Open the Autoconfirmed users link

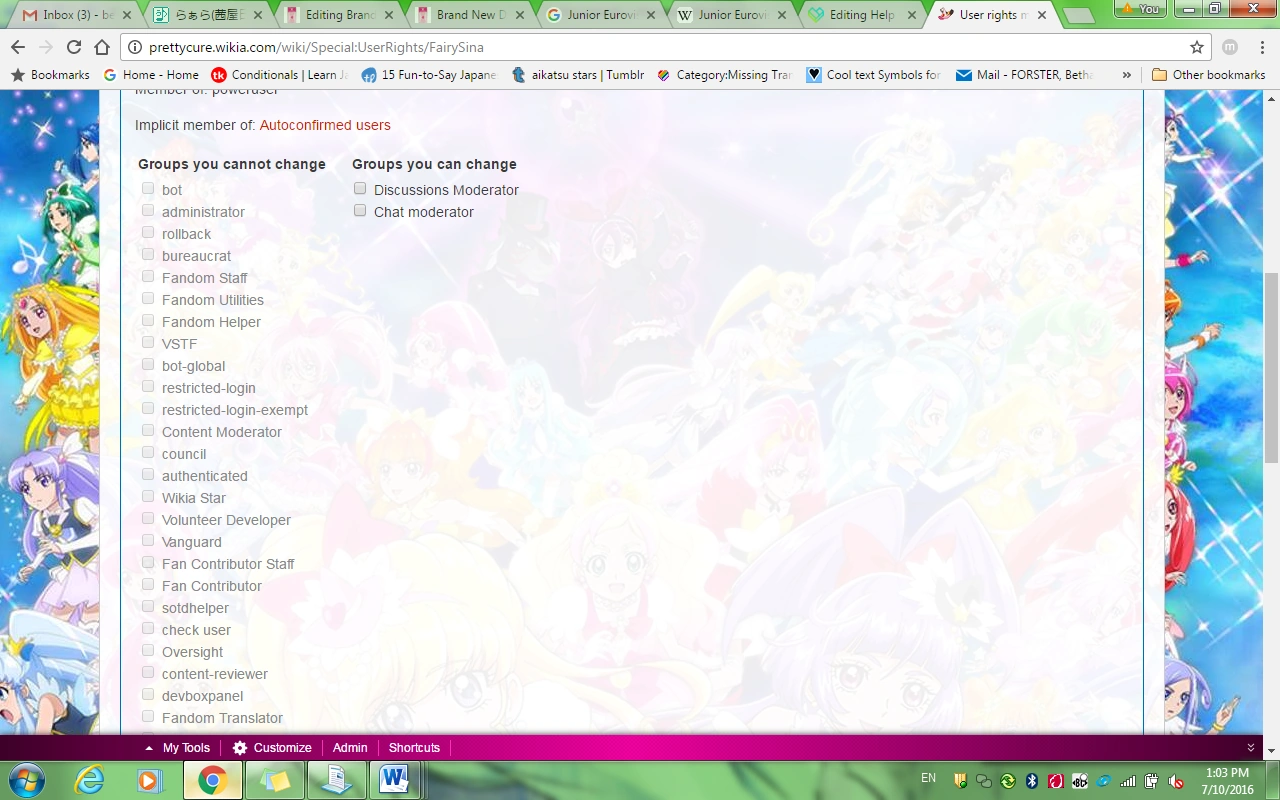[325, 125]
